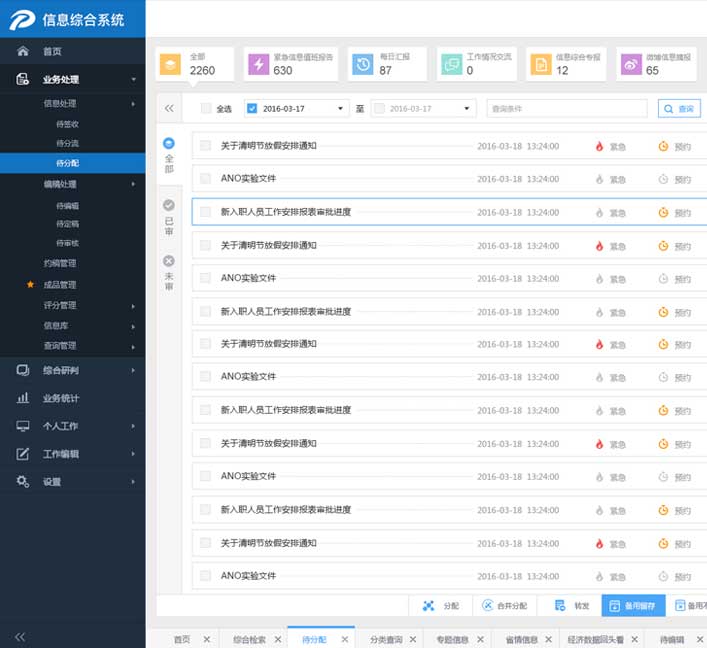This screenshot has height=648, width=707.
Task: Click the 设置 gear icon
Action: pyautogui.click(x=23, y=481)
